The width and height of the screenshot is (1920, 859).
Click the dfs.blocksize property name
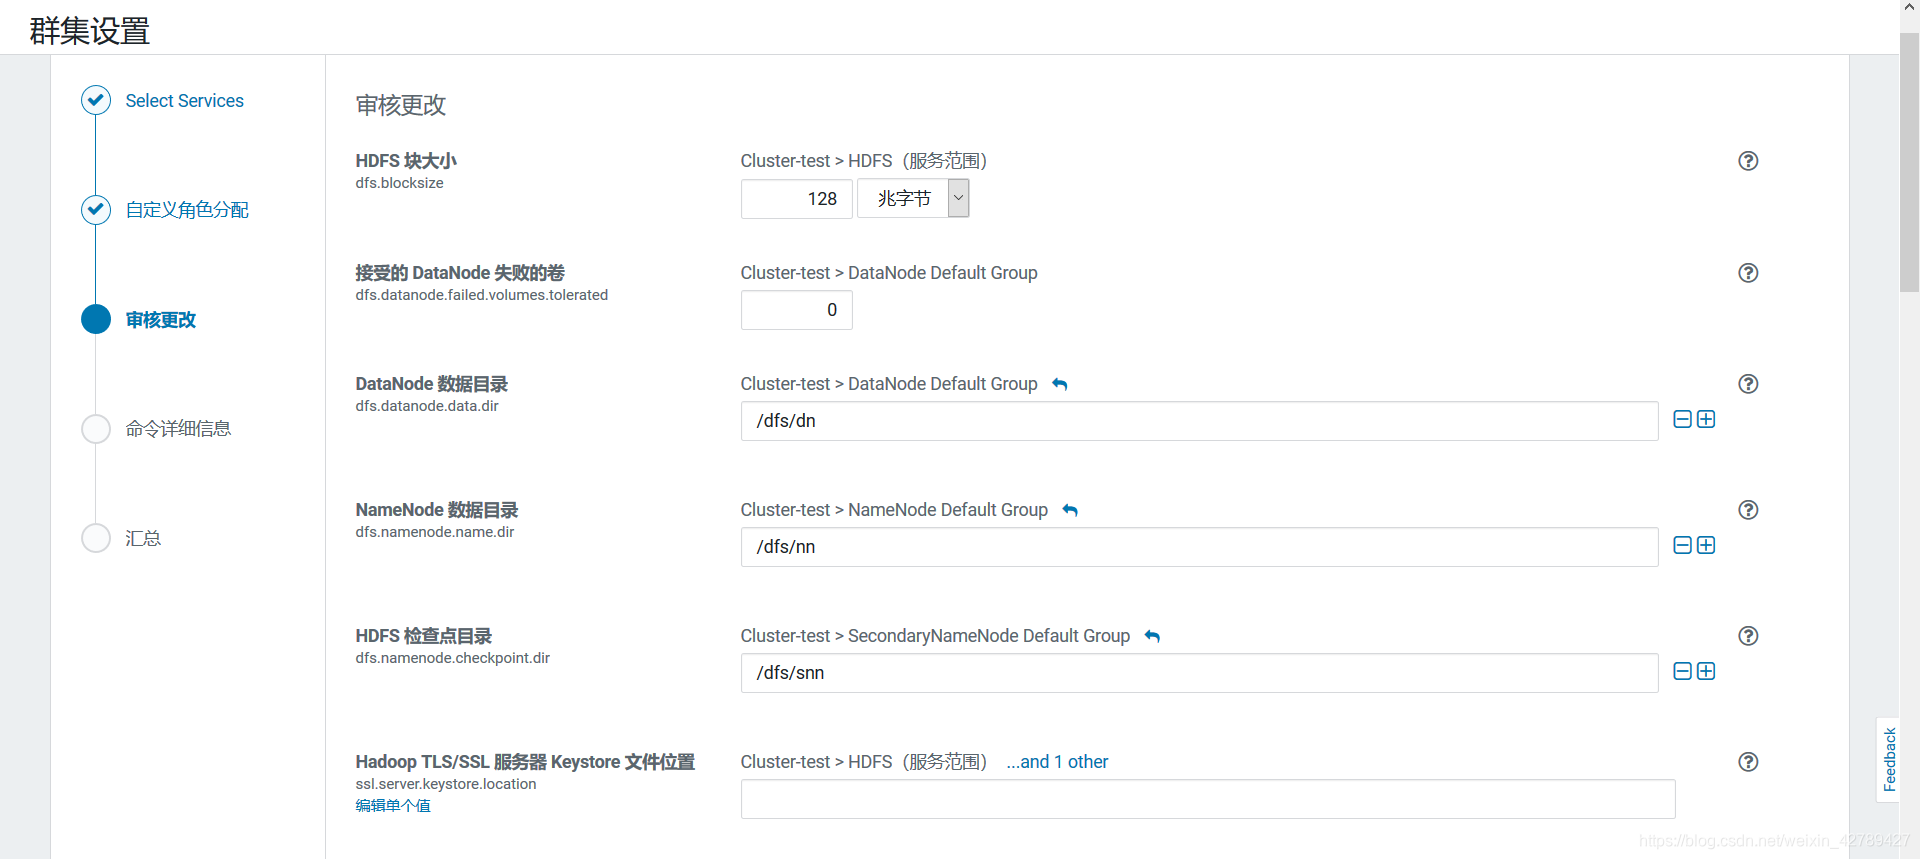pos(399,183)
